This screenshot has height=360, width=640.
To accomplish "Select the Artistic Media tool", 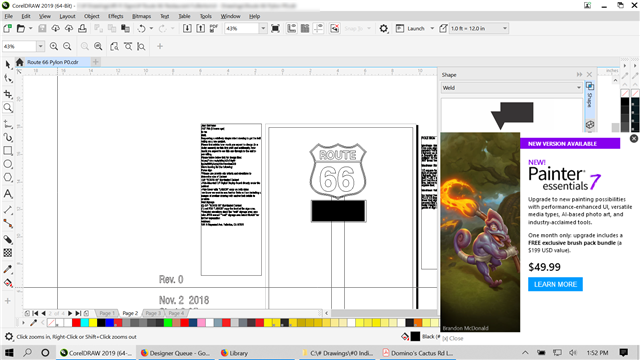I will point(8,138).
